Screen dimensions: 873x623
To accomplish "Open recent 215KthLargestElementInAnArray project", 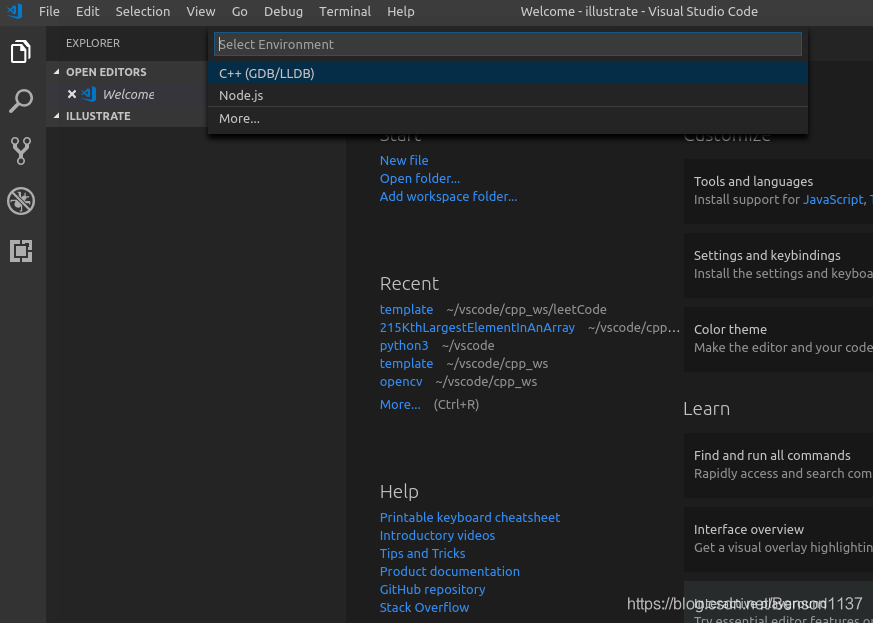I will pos(477,327).
